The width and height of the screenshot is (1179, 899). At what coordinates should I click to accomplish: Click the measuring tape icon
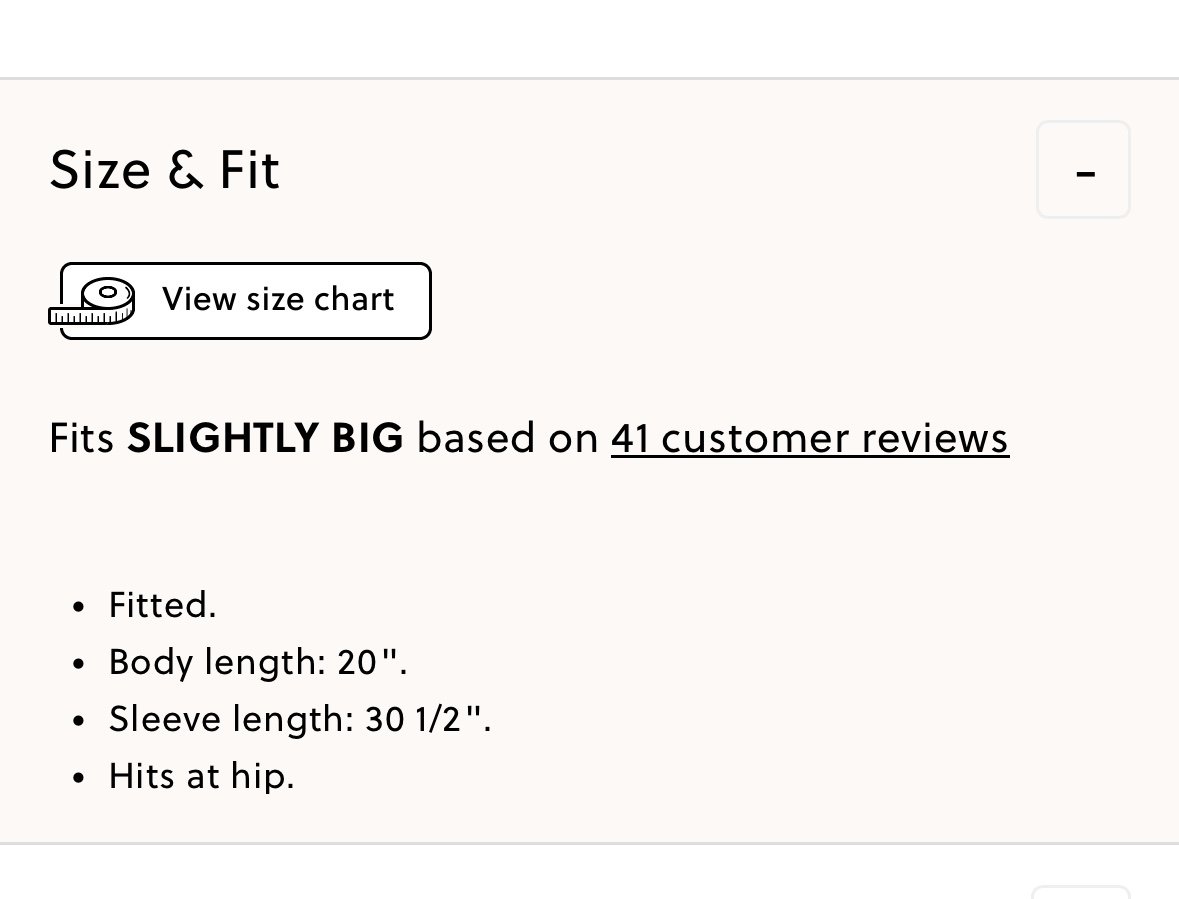point(92,301)
